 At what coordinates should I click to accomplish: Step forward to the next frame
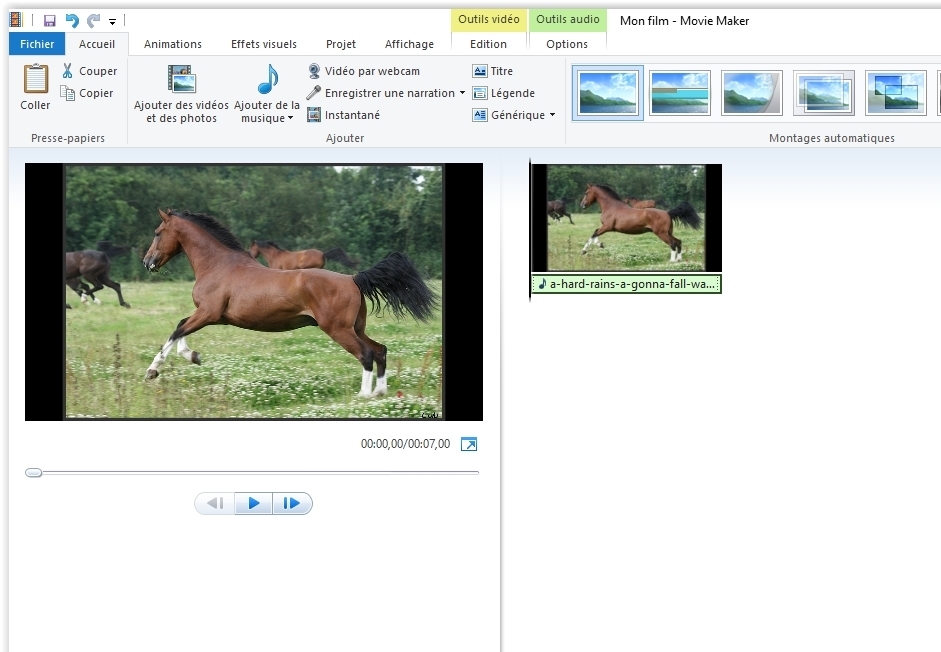292,503
